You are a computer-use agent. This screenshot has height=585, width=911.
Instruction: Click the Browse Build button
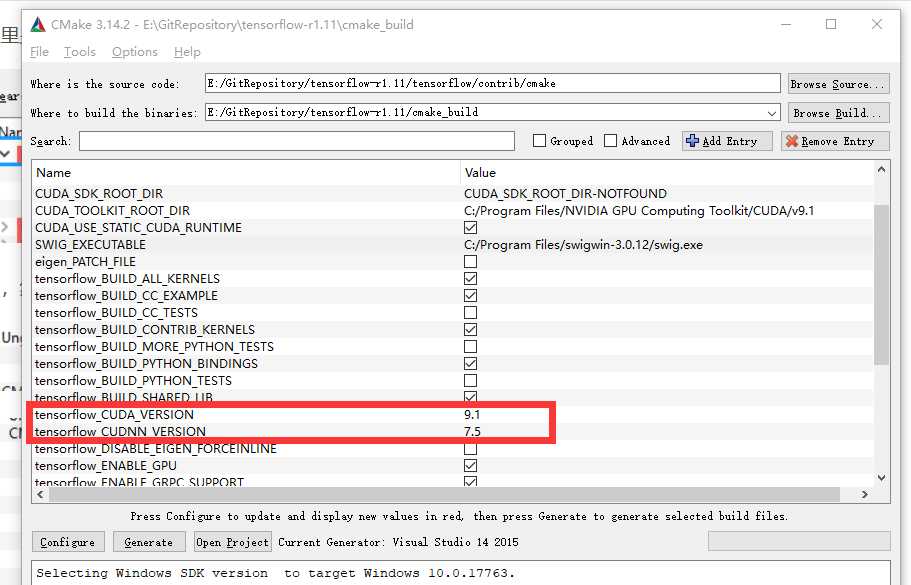coord(838,113)
